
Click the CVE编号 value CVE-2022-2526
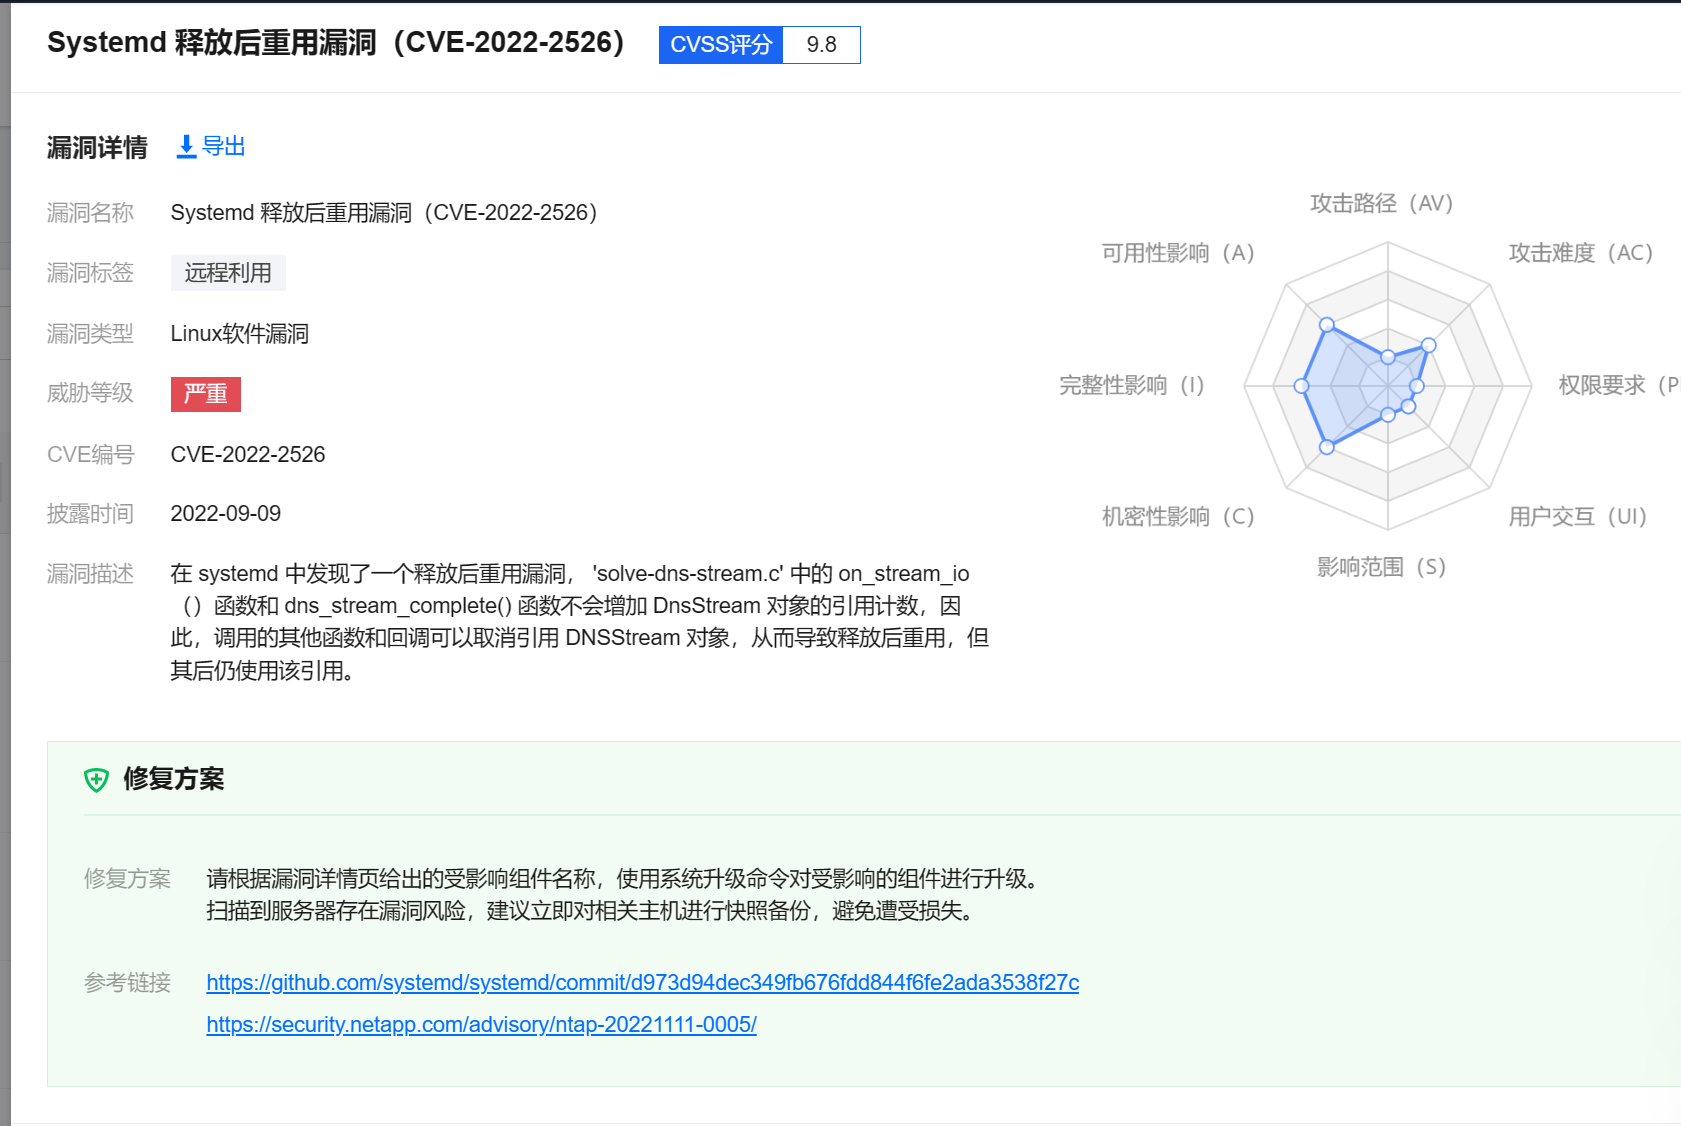pyautogui.click(x=248, y=455)
